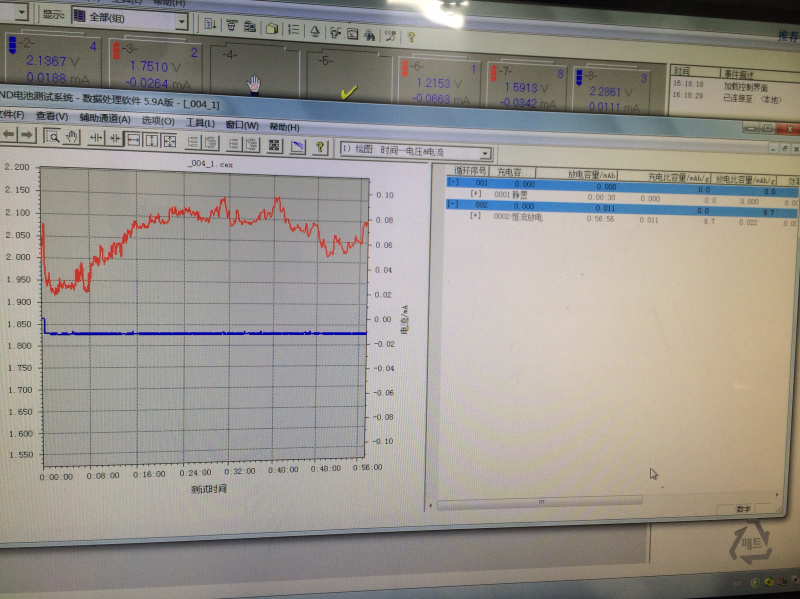Viewport: 800px width, 599px height.
Task: Click the fourth list-layout icon before grid
Action: coord(252,144)
